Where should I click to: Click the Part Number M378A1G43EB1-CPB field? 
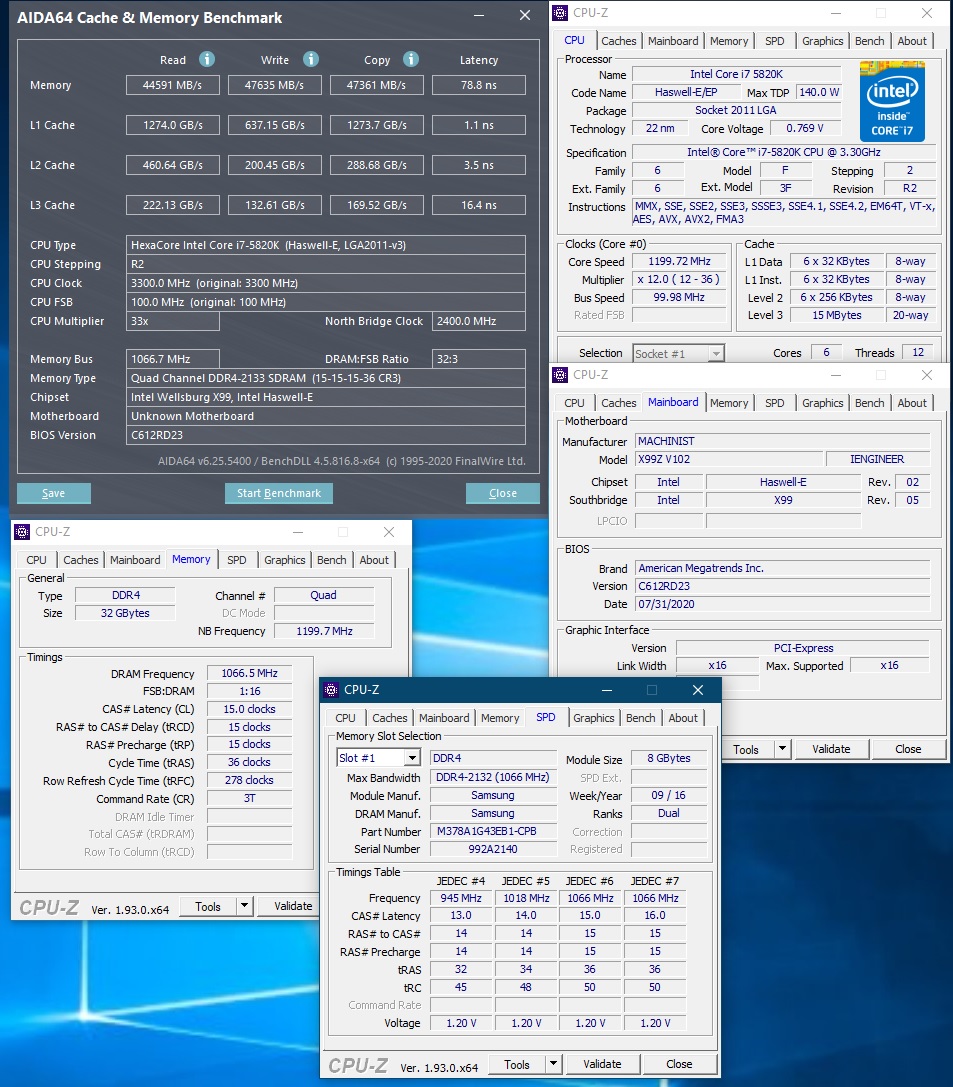(x=493, y=831)
